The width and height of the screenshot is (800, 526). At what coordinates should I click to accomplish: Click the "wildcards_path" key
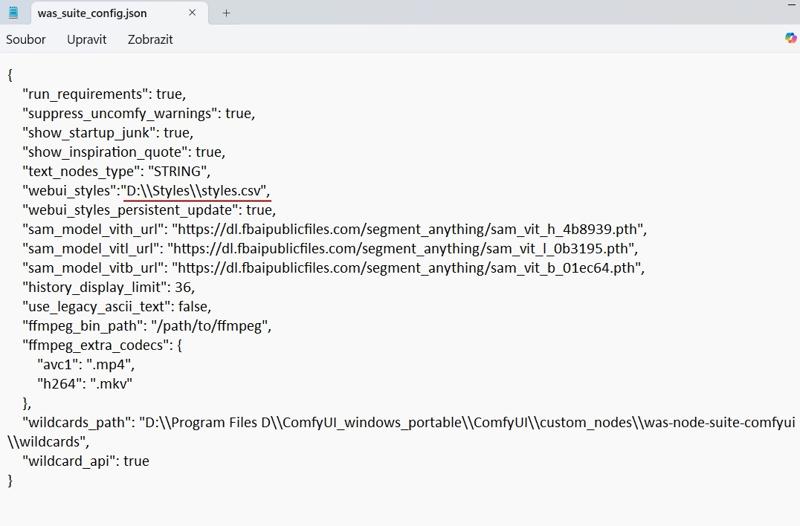77,423
